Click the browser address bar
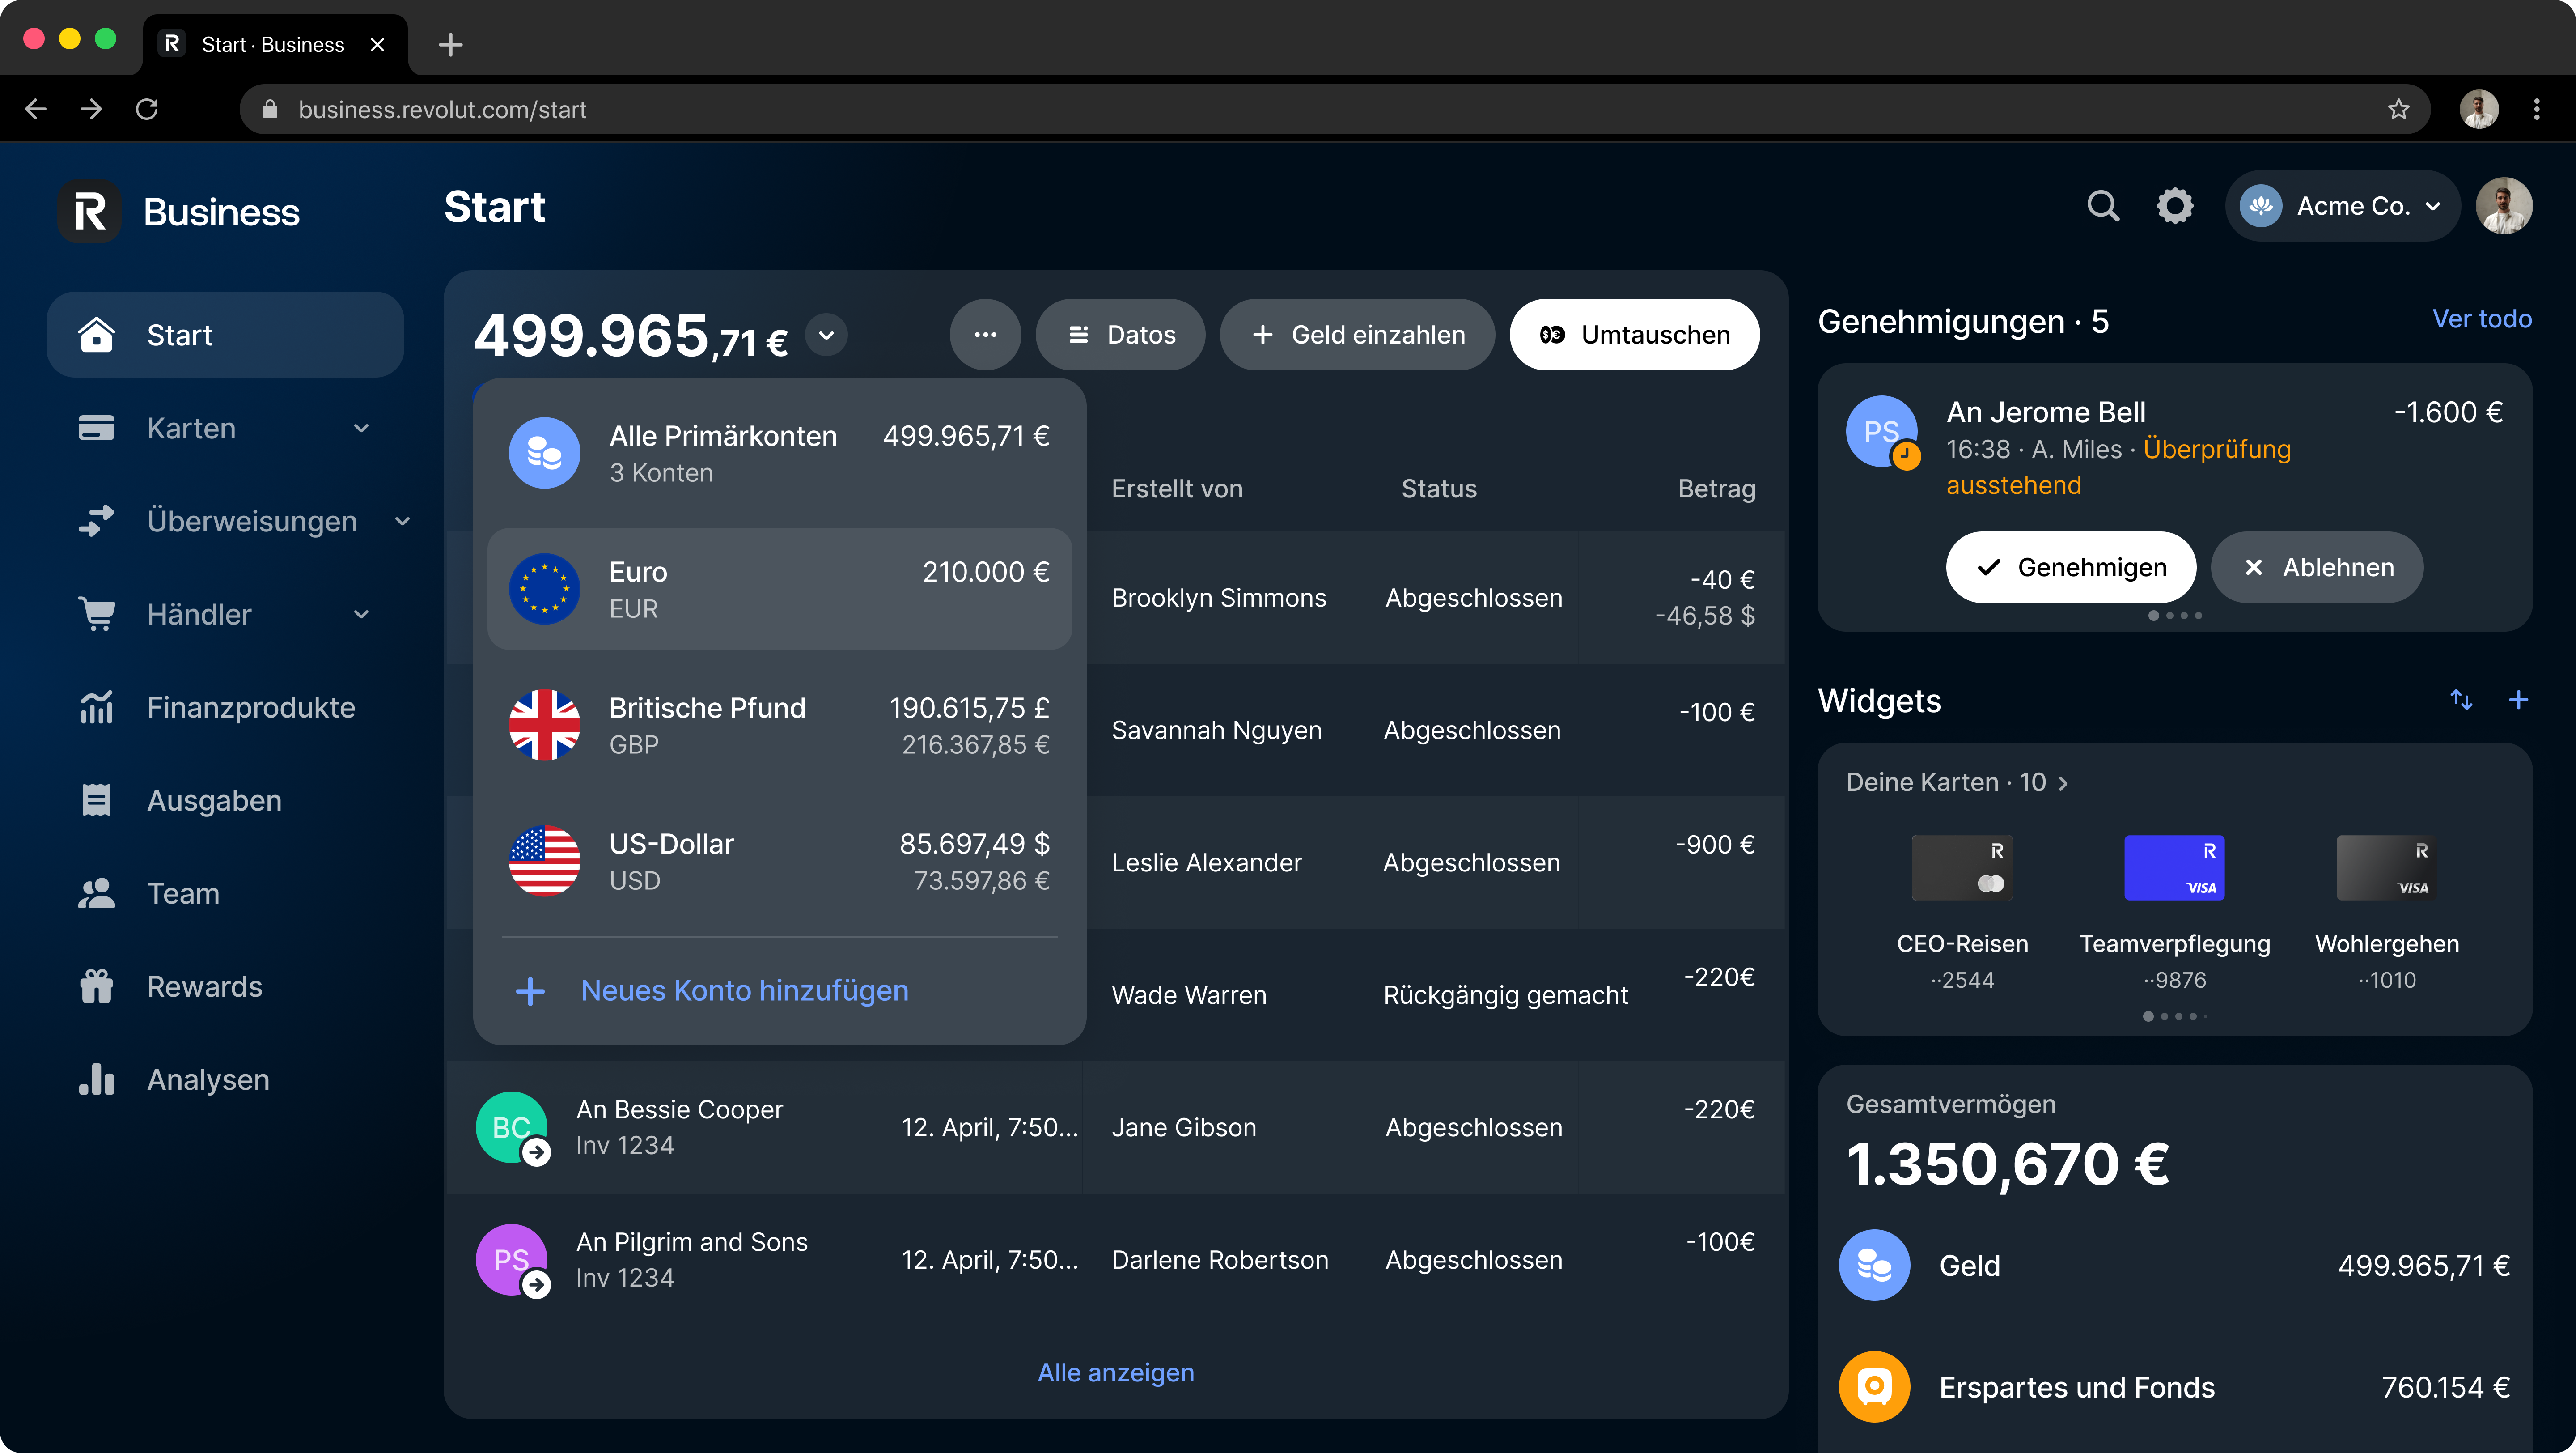2576x1453 pixels. tap(1334, 109)
